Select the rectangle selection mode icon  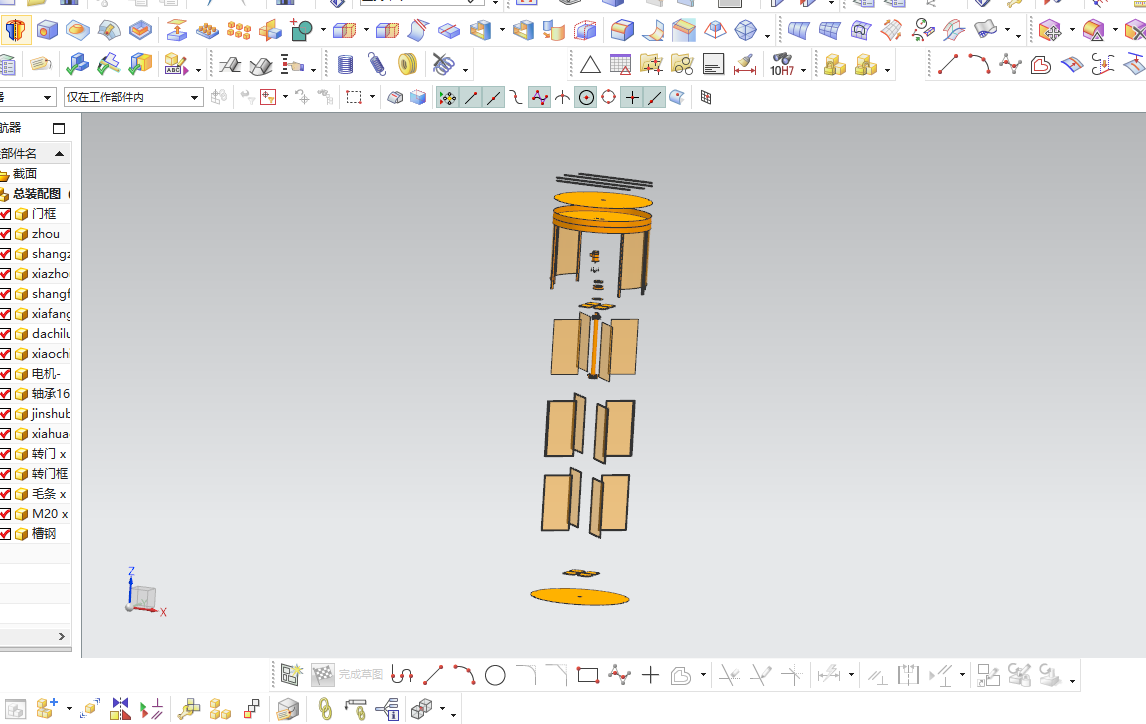354,97
